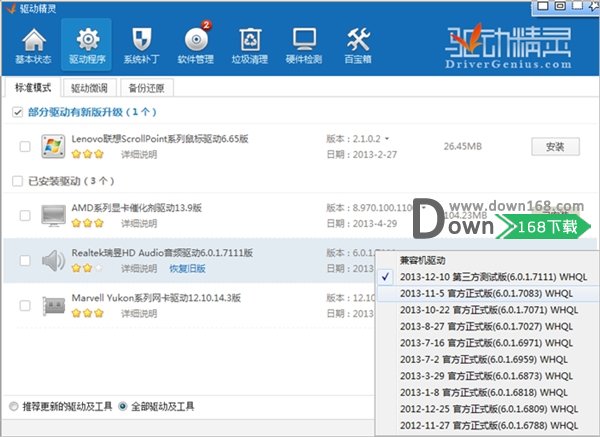Click the 恢复旧版 link for Realtek driver
The width and height of the screenshot is (600, 437).
tap(187, 268)
